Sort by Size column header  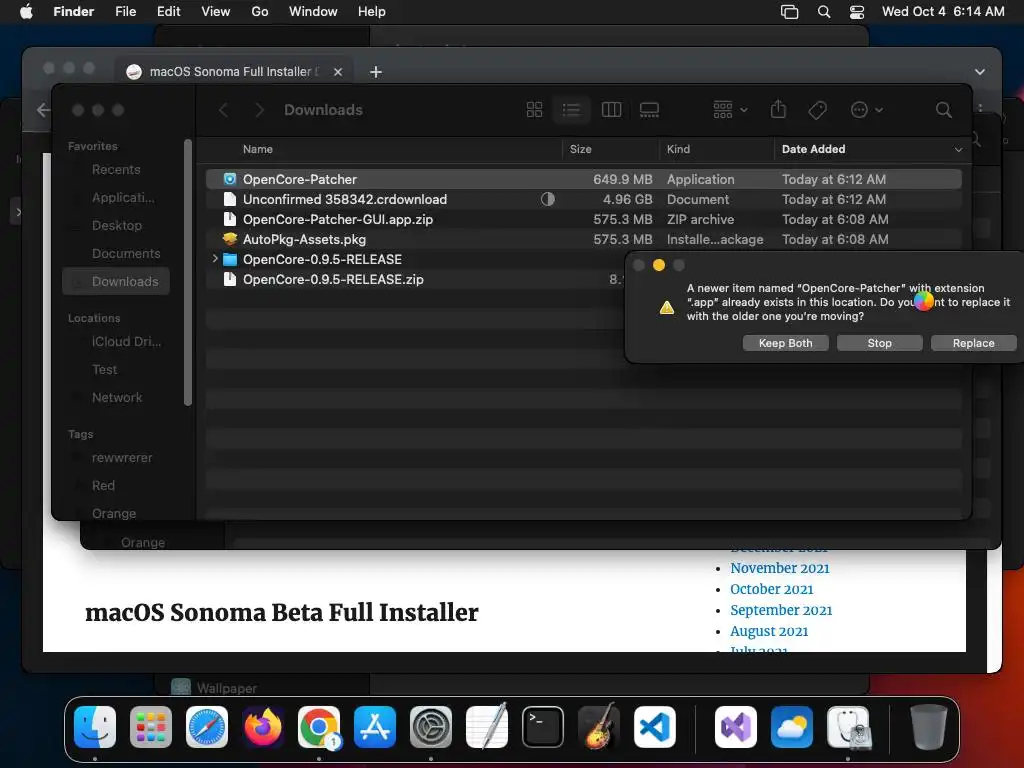coord(580,149)
